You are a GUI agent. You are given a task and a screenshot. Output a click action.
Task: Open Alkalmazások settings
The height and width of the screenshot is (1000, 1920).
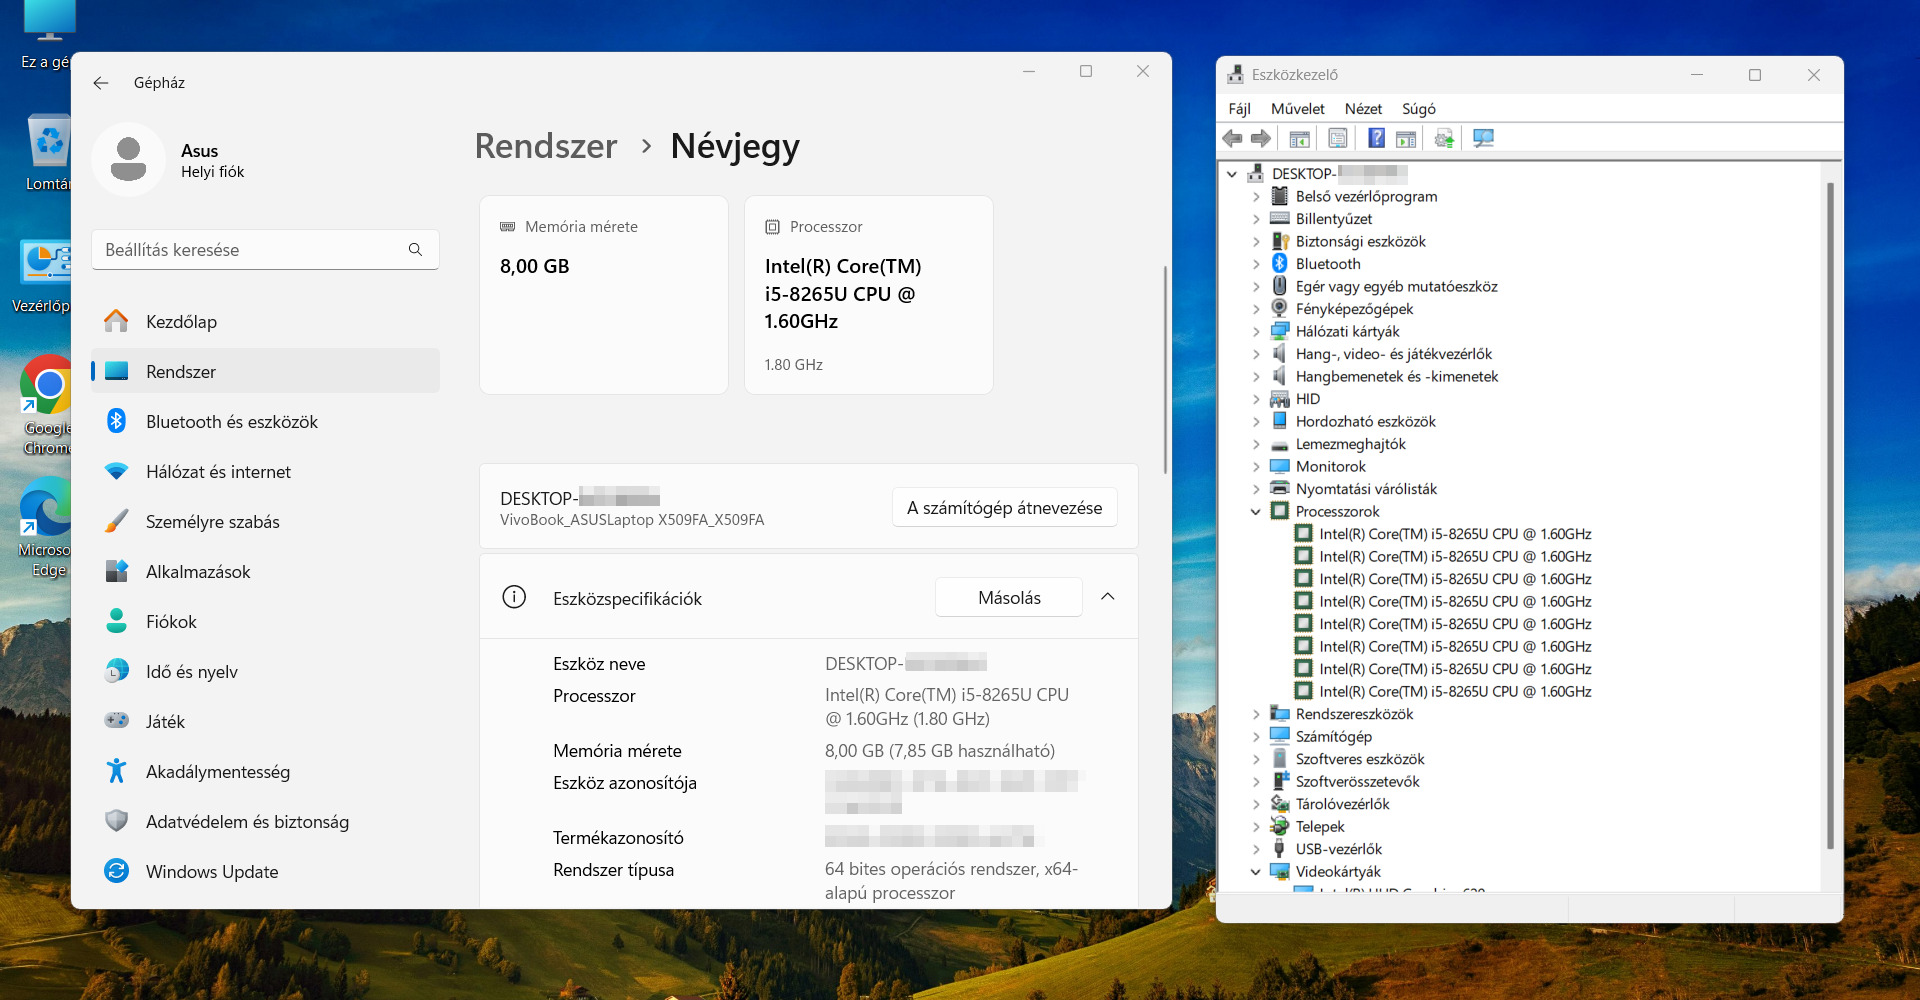[265, 571]
